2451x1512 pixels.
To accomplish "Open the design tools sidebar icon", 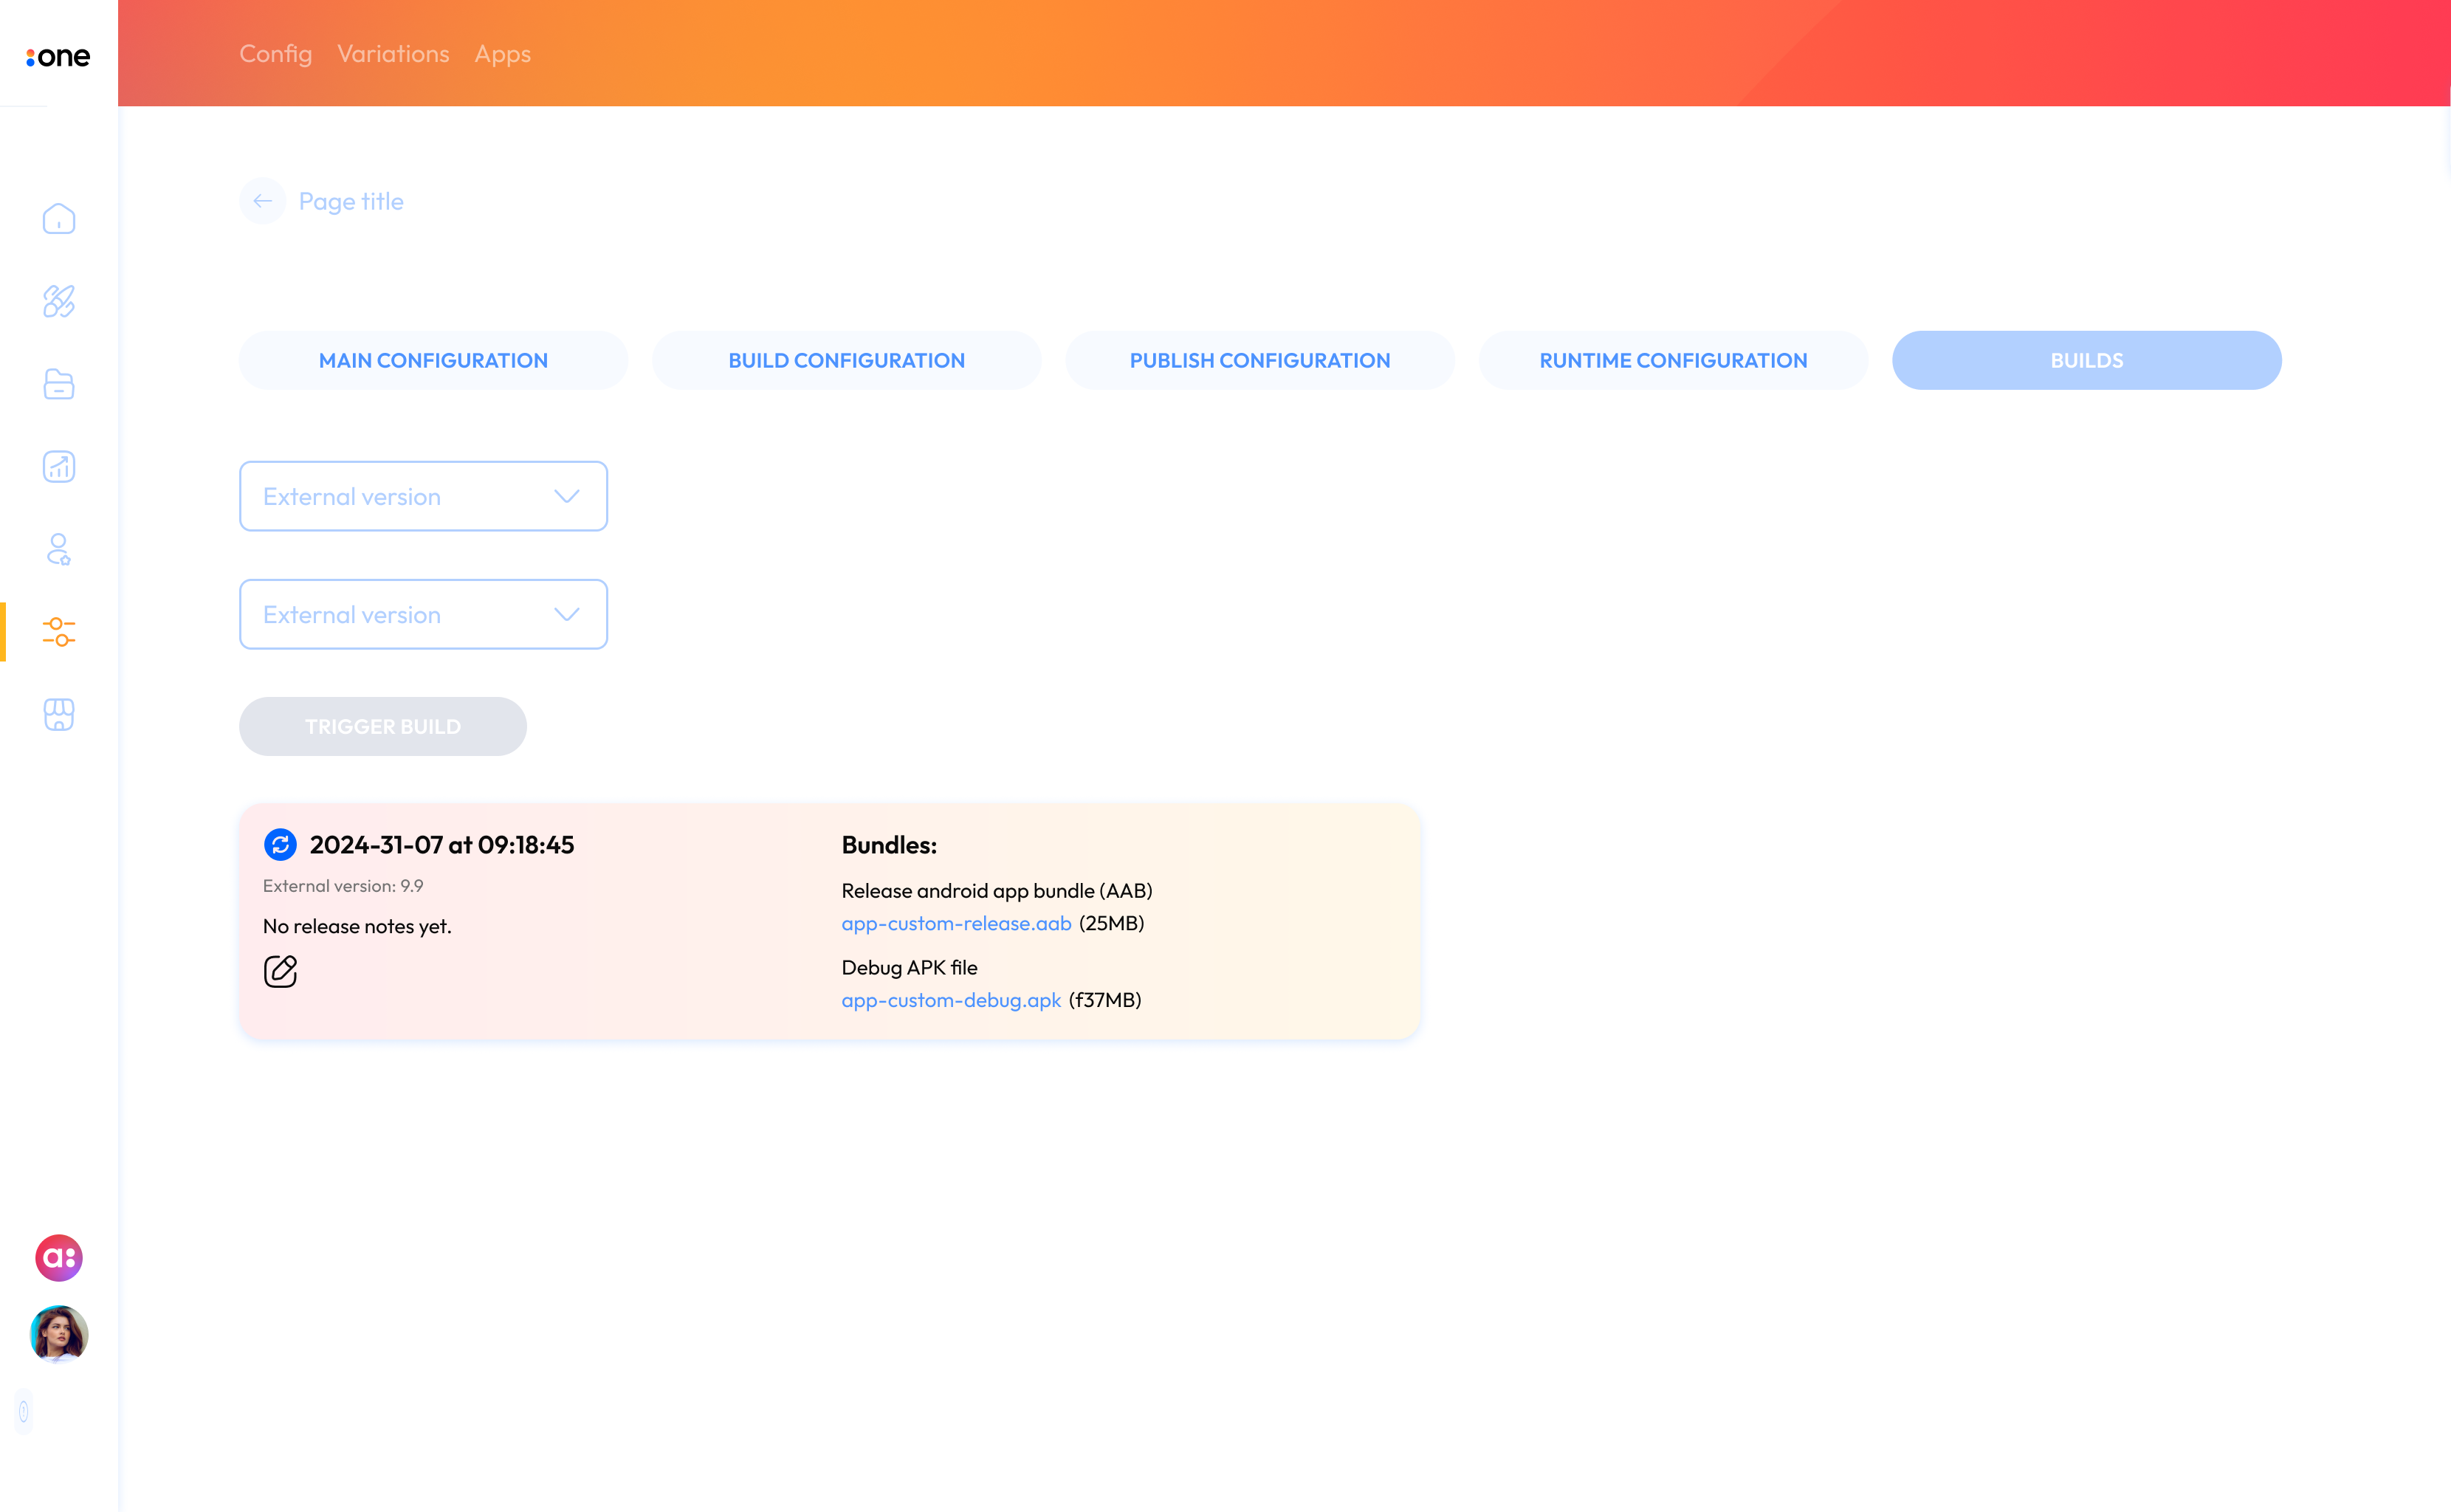I will (59, 301).
